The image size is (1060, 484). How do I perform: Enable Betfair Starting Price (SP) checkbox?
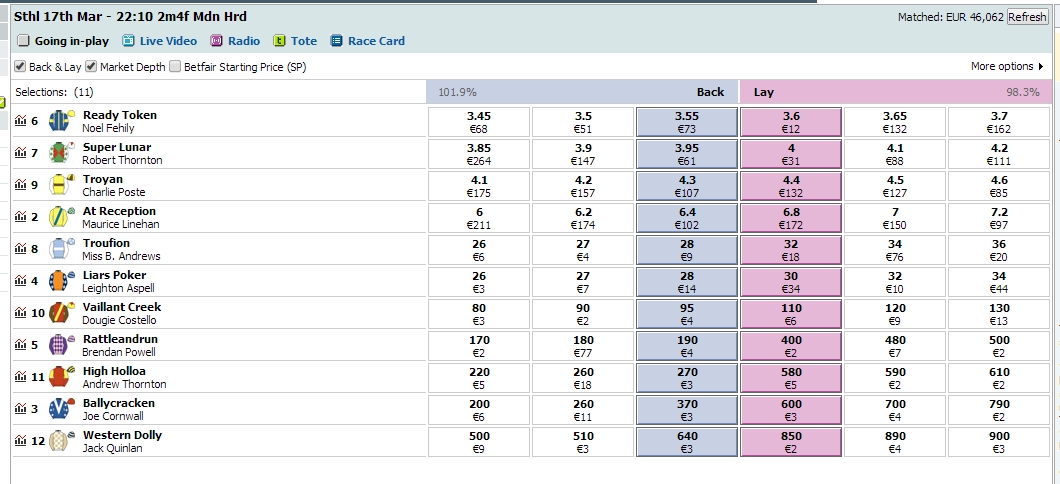pyautogui.click(x=175, y=67)
